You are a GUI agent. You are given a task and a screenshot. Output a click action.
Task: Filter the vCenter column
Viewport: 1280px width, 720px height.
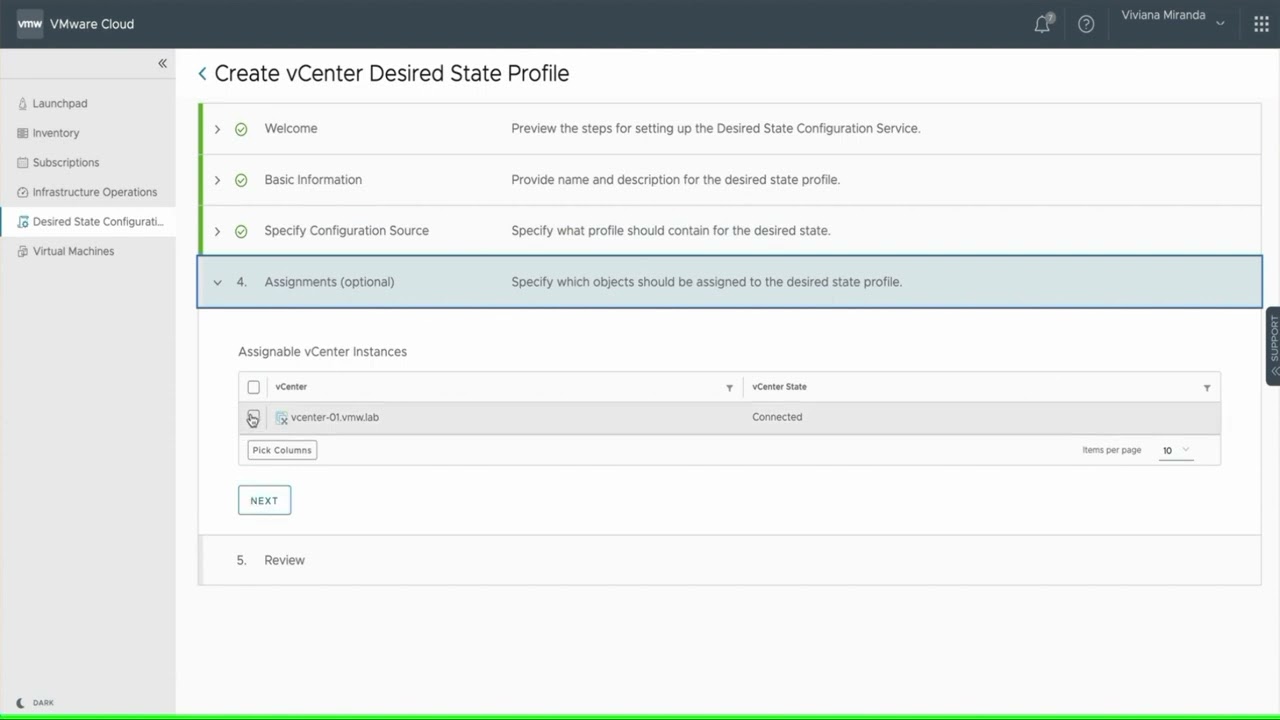click(x=729, y=387)
